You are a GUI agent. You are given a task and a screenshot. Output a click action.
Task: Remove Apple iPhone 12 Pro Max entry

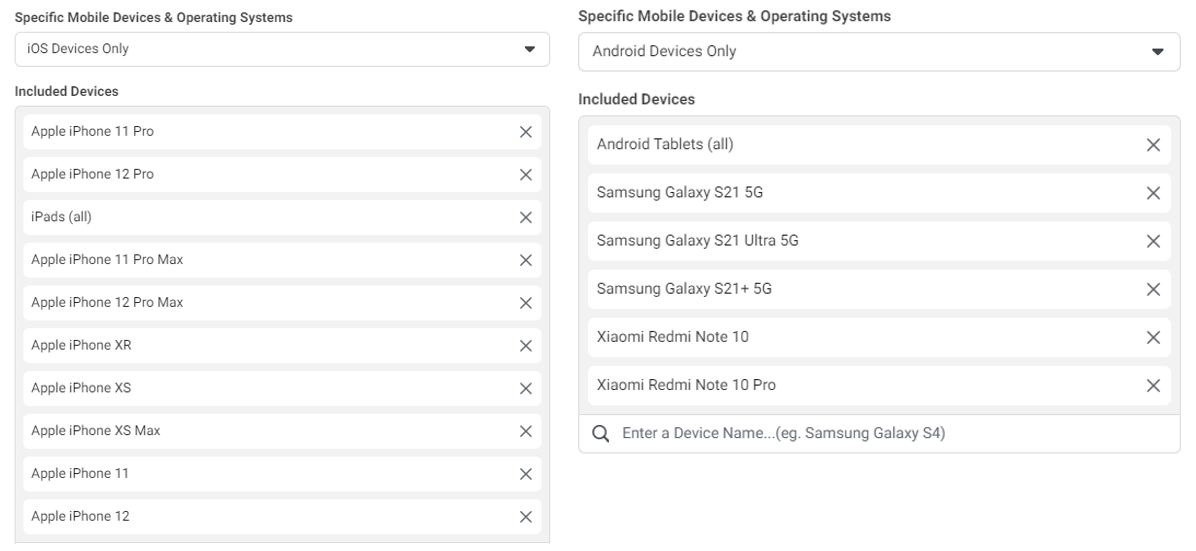click(x=525, y=303)
